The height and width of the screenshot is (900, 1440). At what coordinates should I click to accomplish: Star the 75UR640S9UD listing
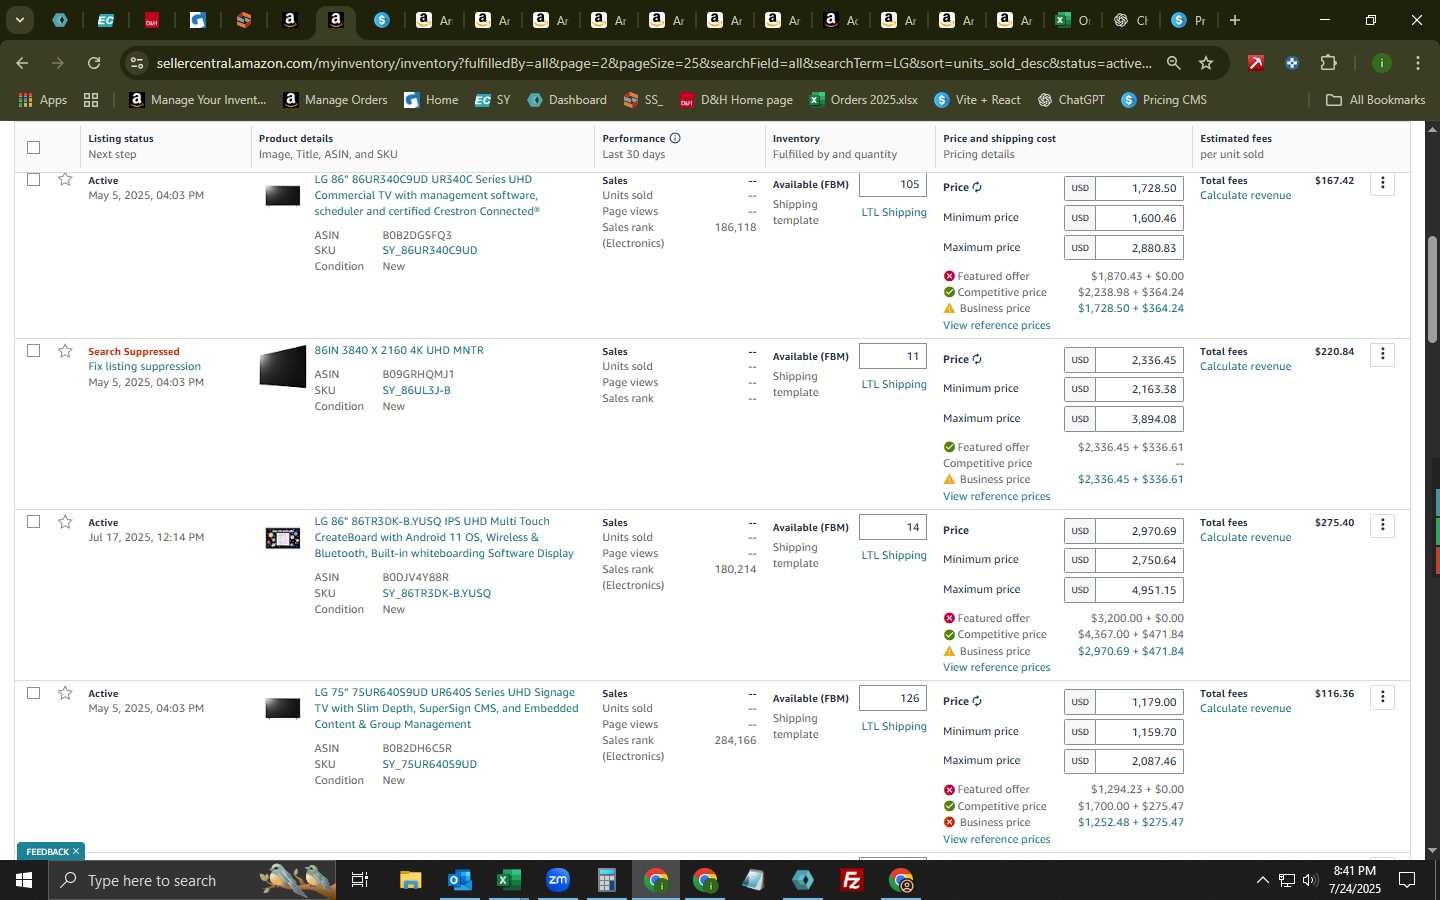pyautogui.click(x=65, y=693)
